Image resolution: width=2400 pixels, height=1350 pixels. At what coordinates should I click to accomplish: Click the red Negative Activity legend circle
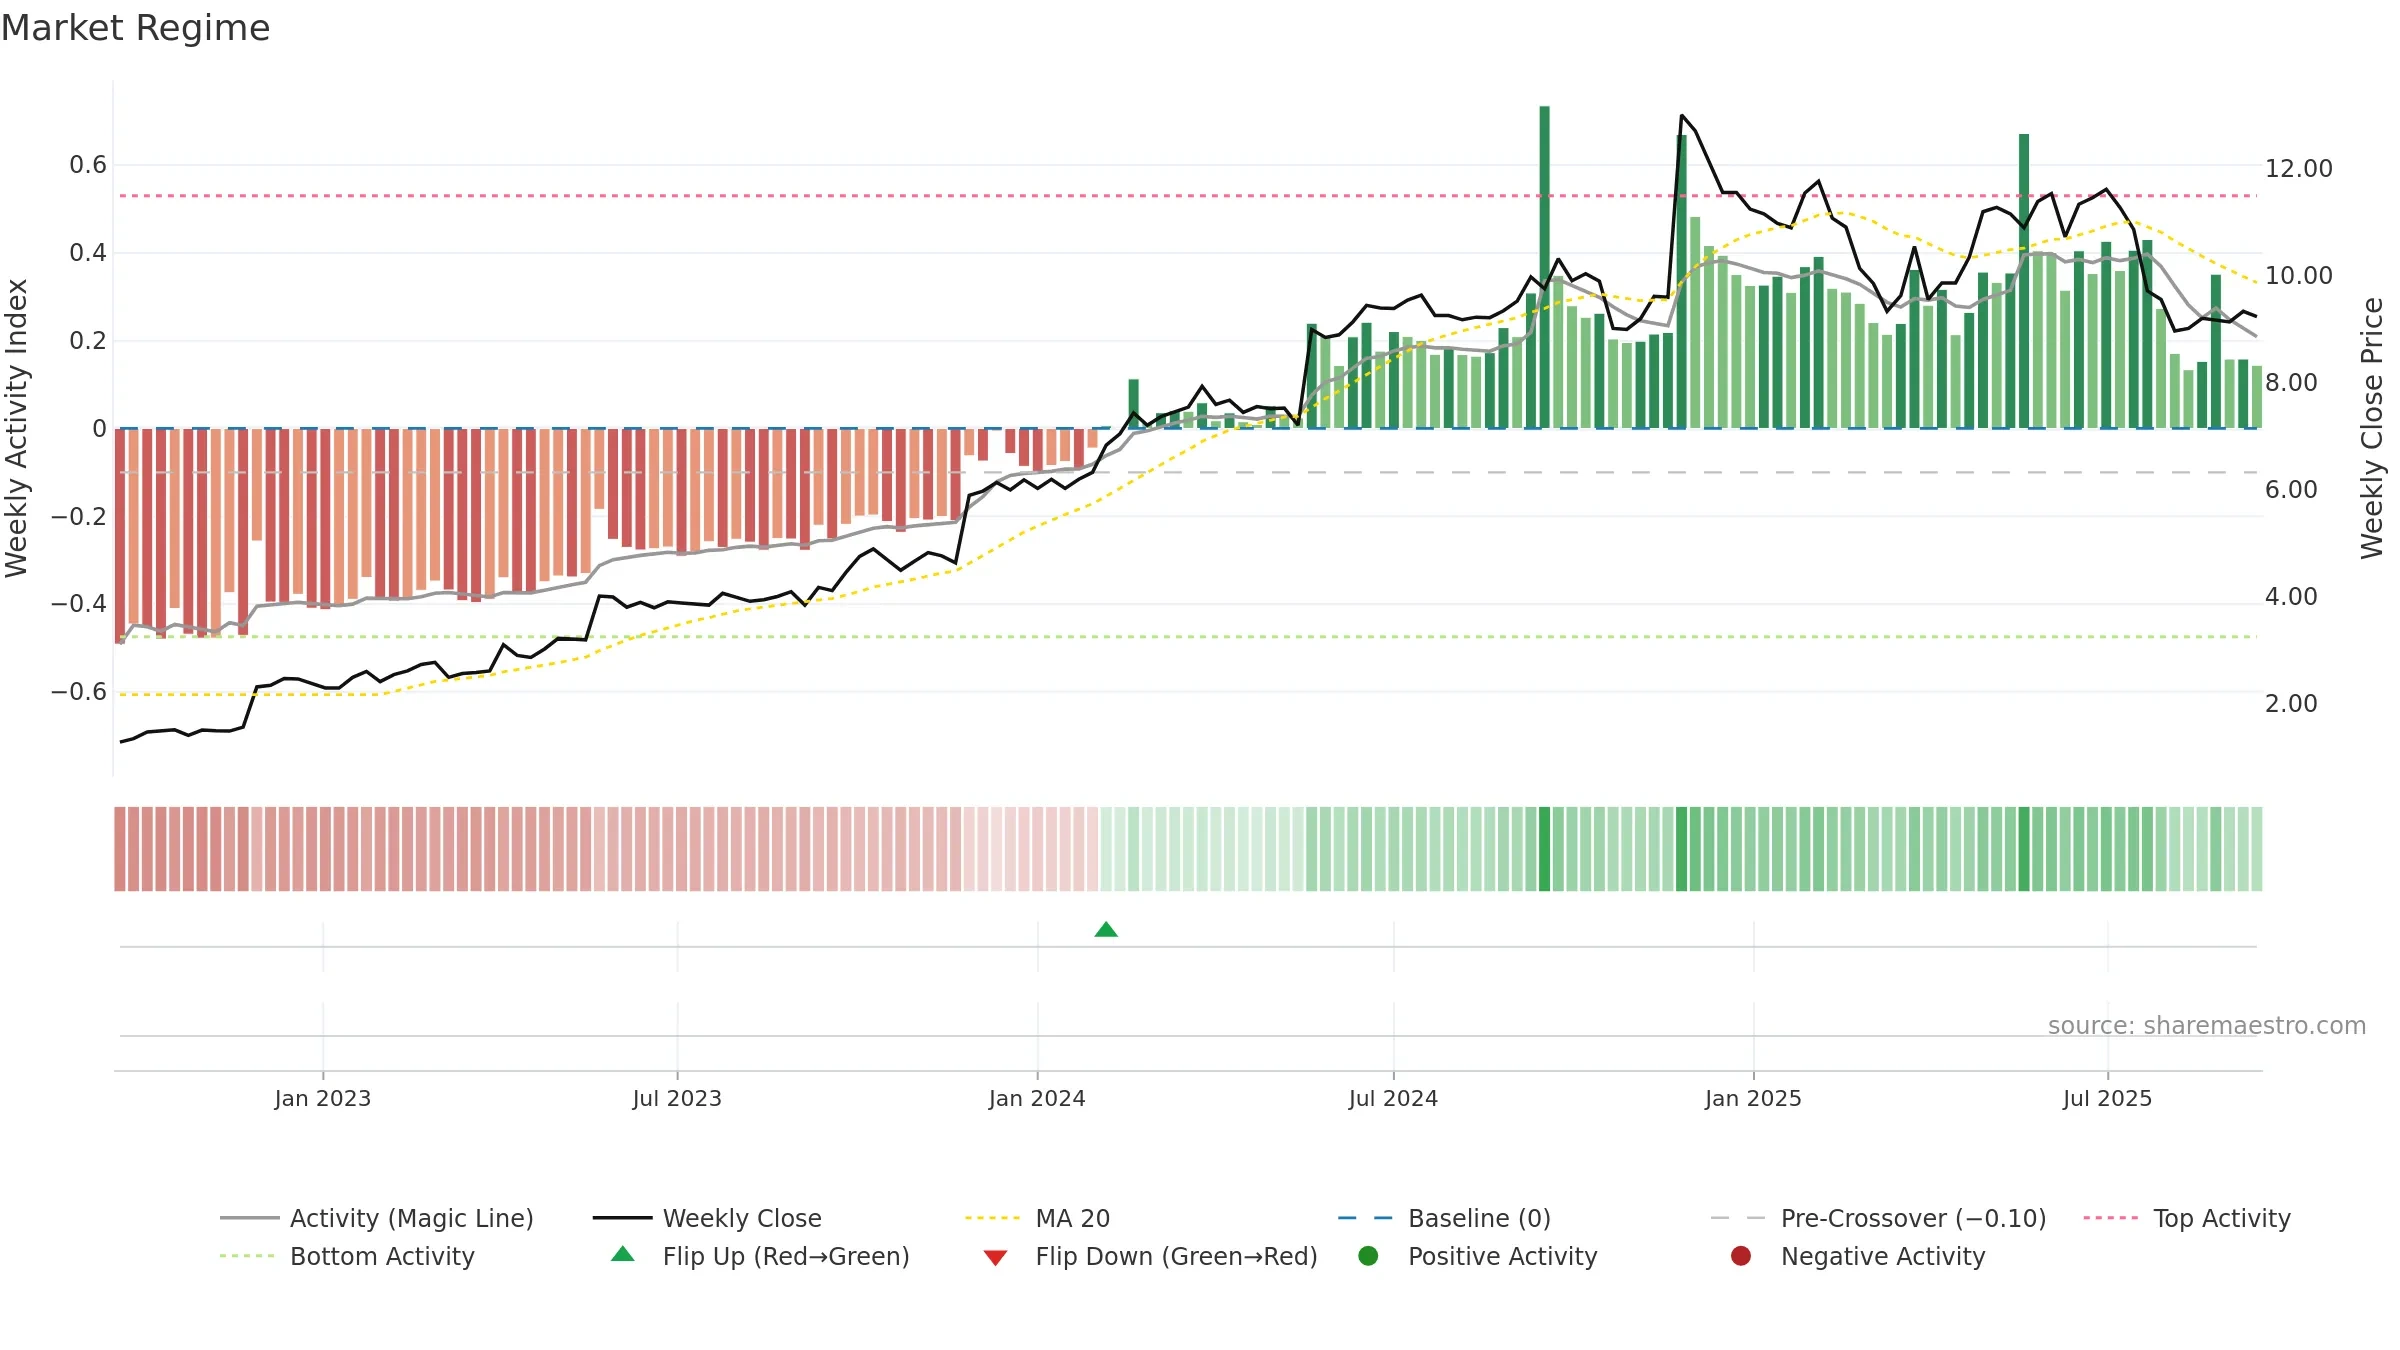(x=1741, y=1256)
